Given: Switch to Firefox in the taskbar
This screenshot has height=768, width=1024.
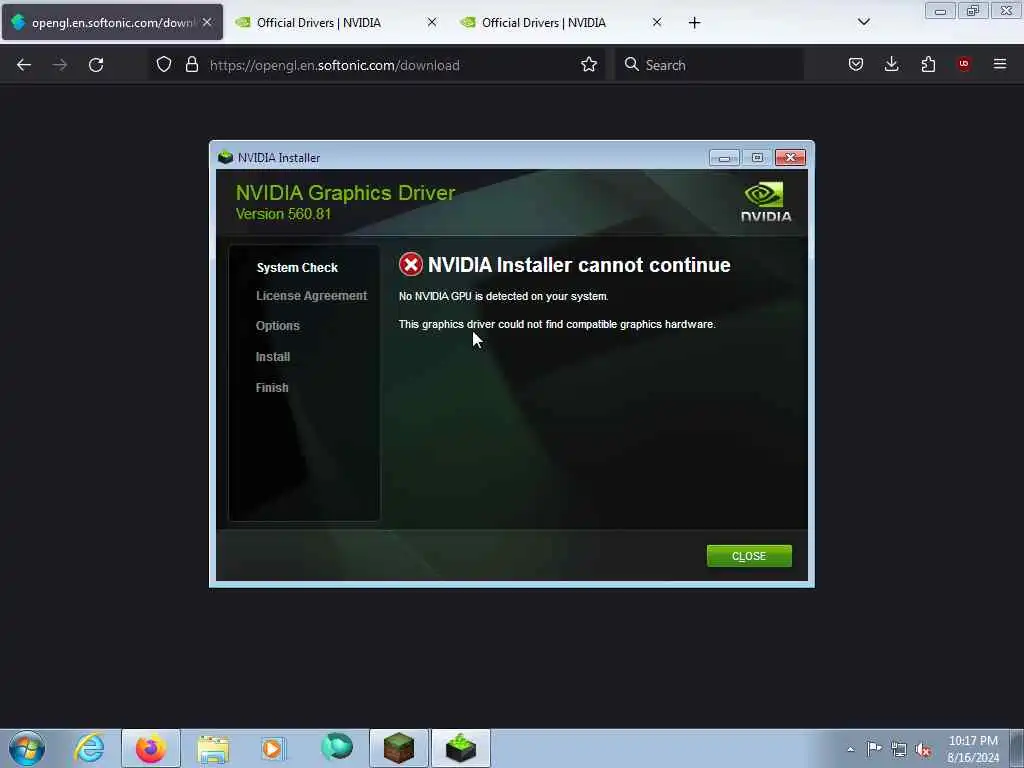Looking at the screenshot, I should click(151, 748).
